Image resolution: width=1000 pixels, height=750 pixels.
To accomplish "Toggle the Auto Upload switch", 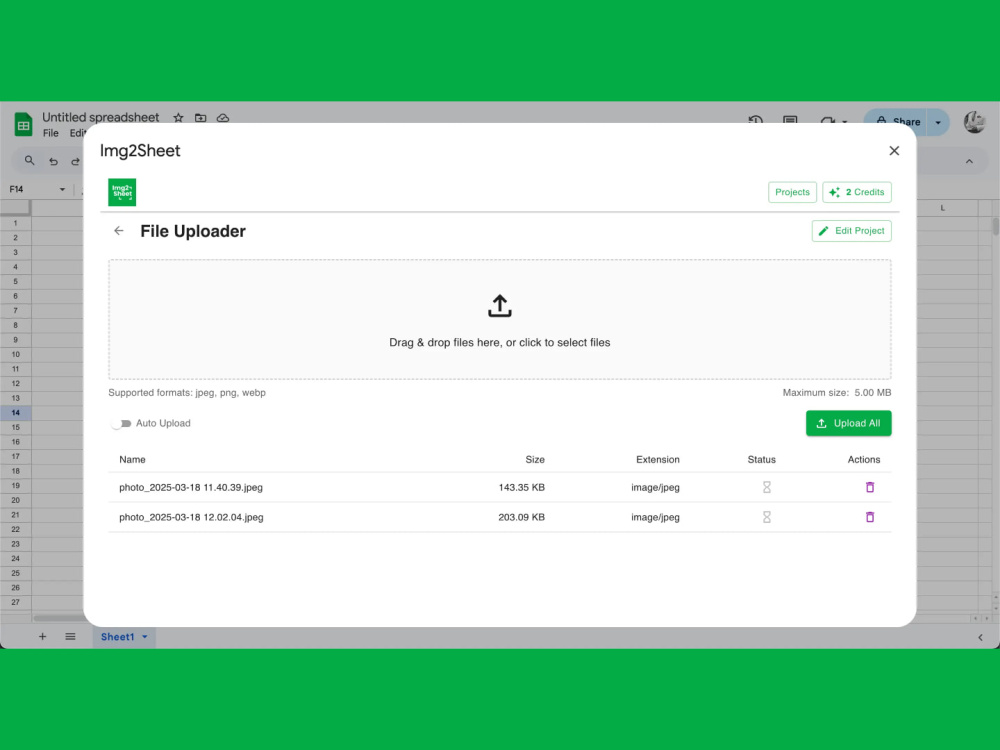I will [x=121, y=423].
